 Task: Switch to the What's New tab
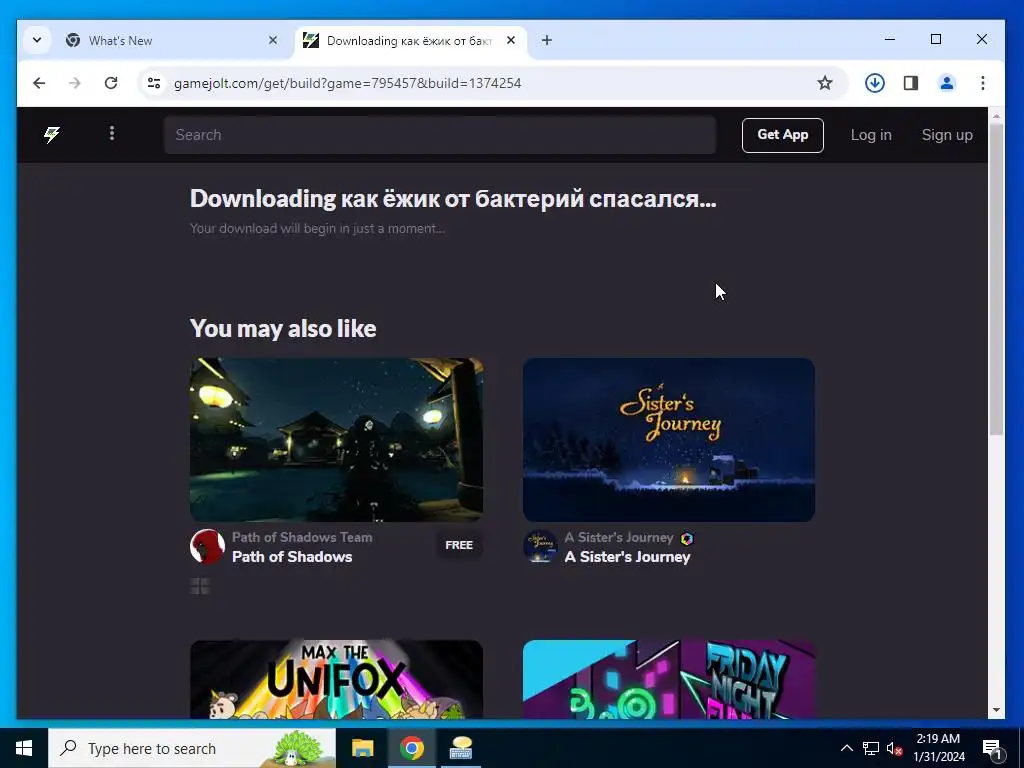coord(170,40)
